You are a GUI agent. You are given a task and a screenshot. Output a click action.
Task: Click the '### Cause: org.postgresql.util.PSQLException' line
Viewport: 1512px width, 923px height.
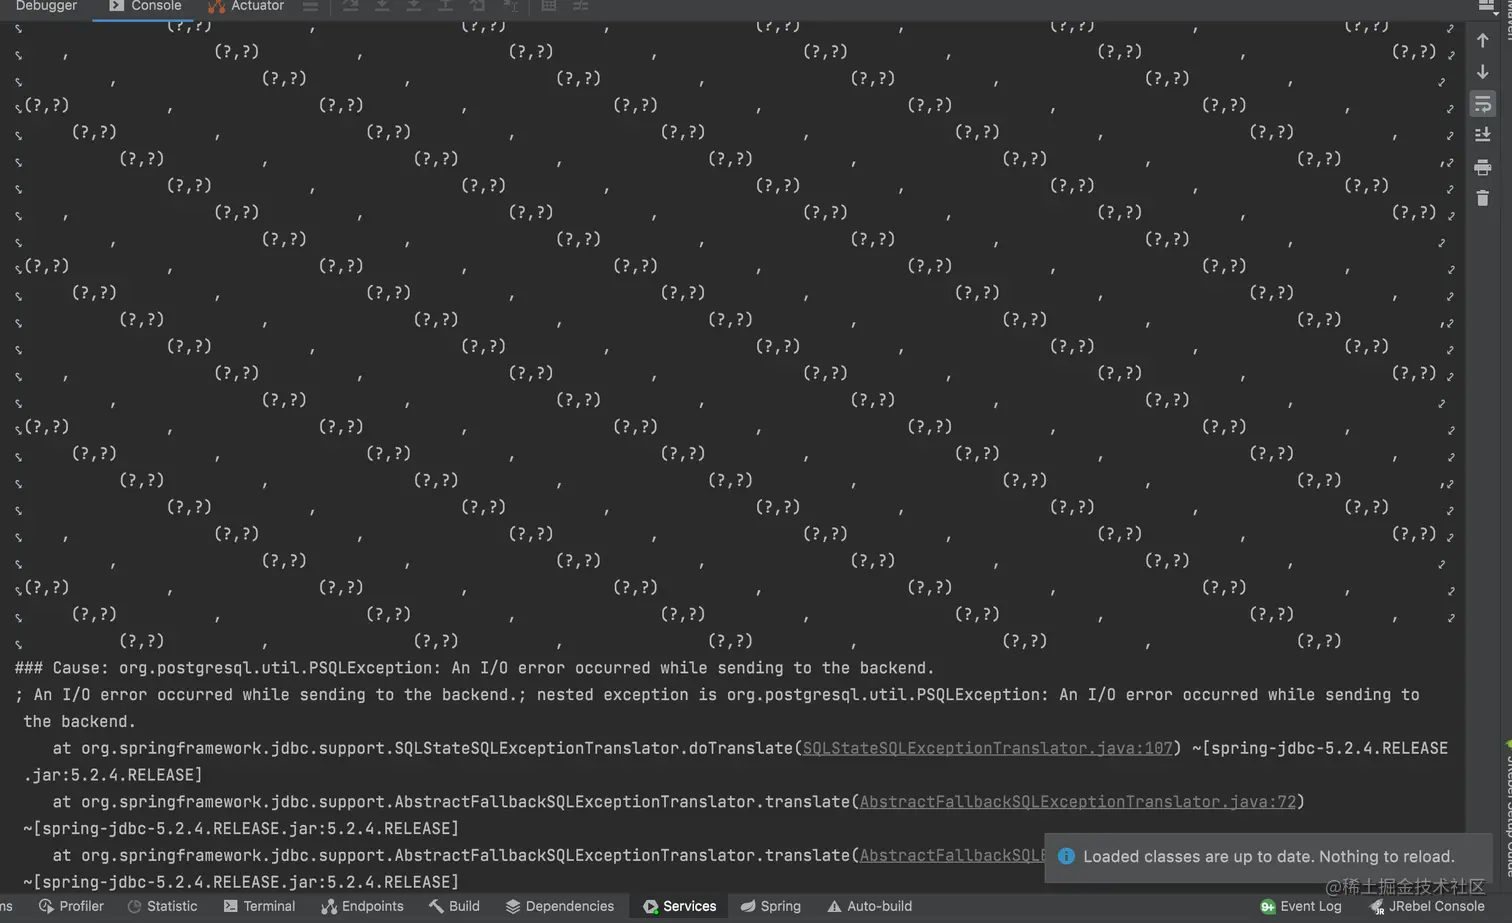pyautogui.click(x=474, y=668)
